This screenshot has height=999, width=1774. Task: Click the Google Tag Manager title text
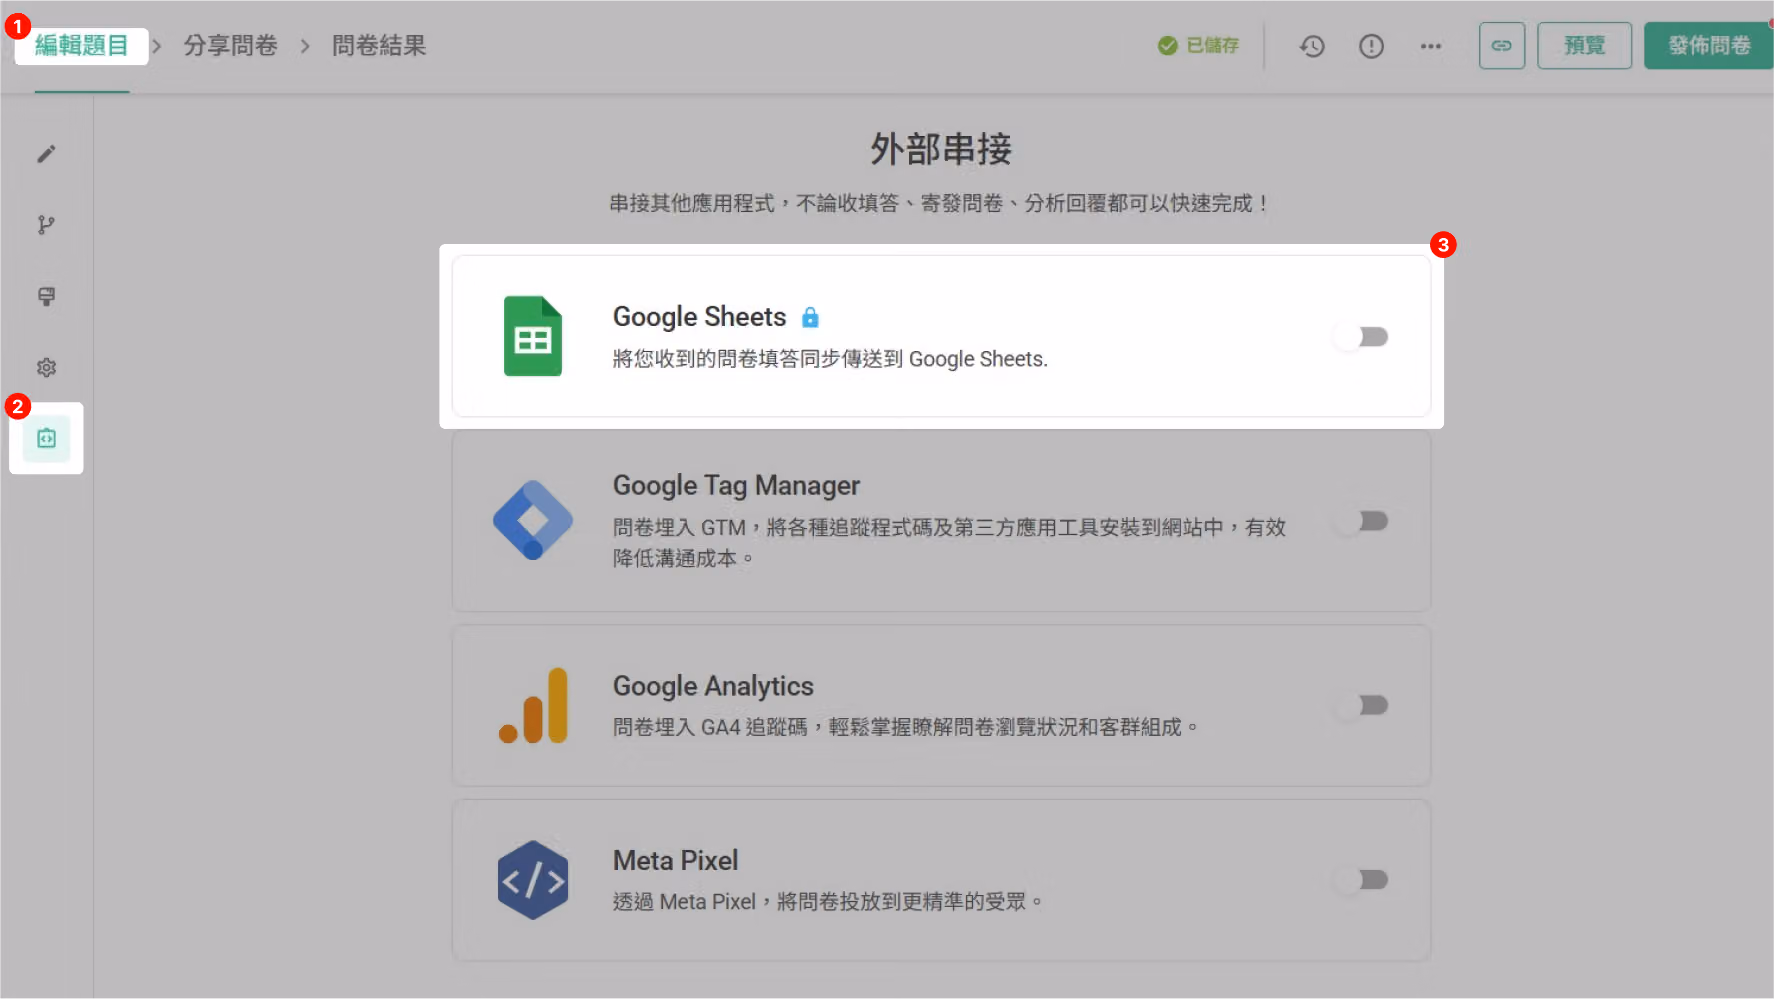[736, 486]
